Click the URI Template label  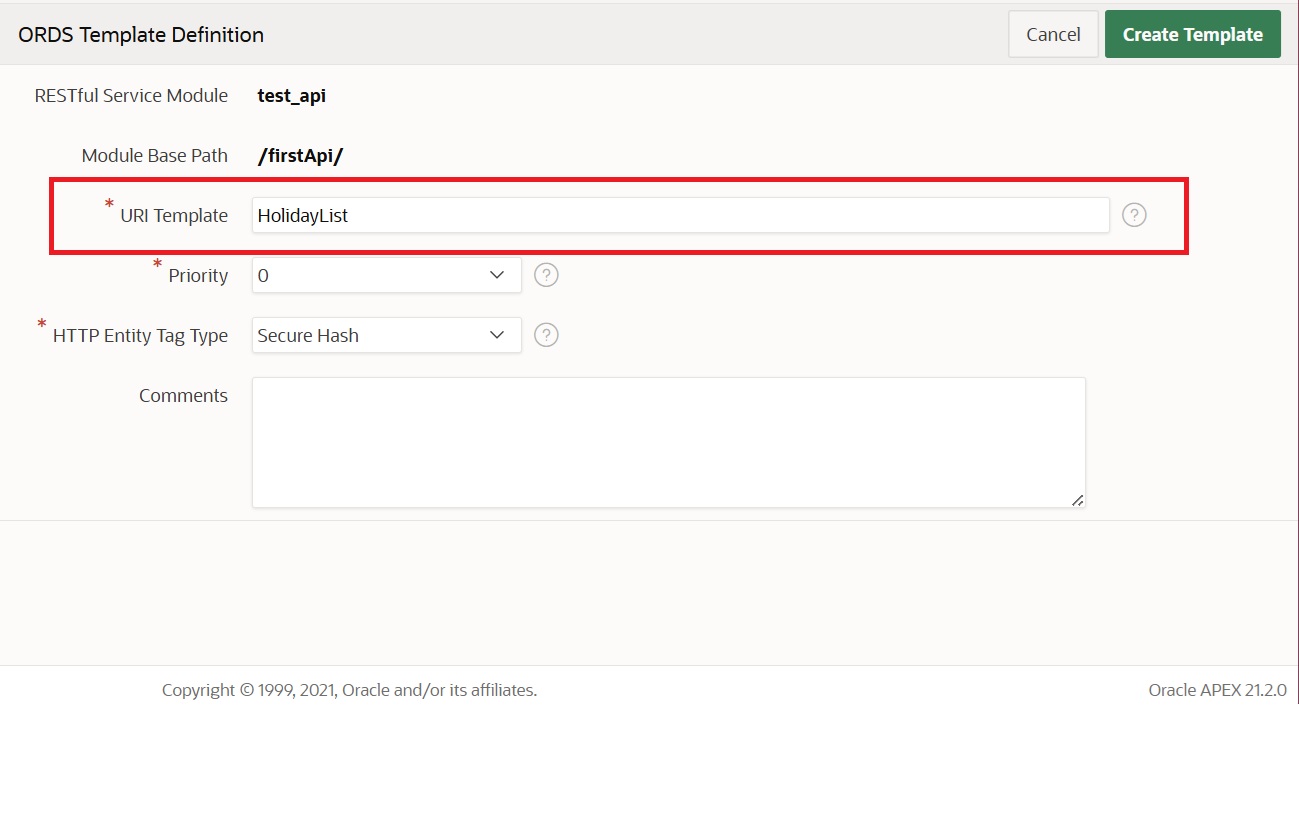(174, 215)
